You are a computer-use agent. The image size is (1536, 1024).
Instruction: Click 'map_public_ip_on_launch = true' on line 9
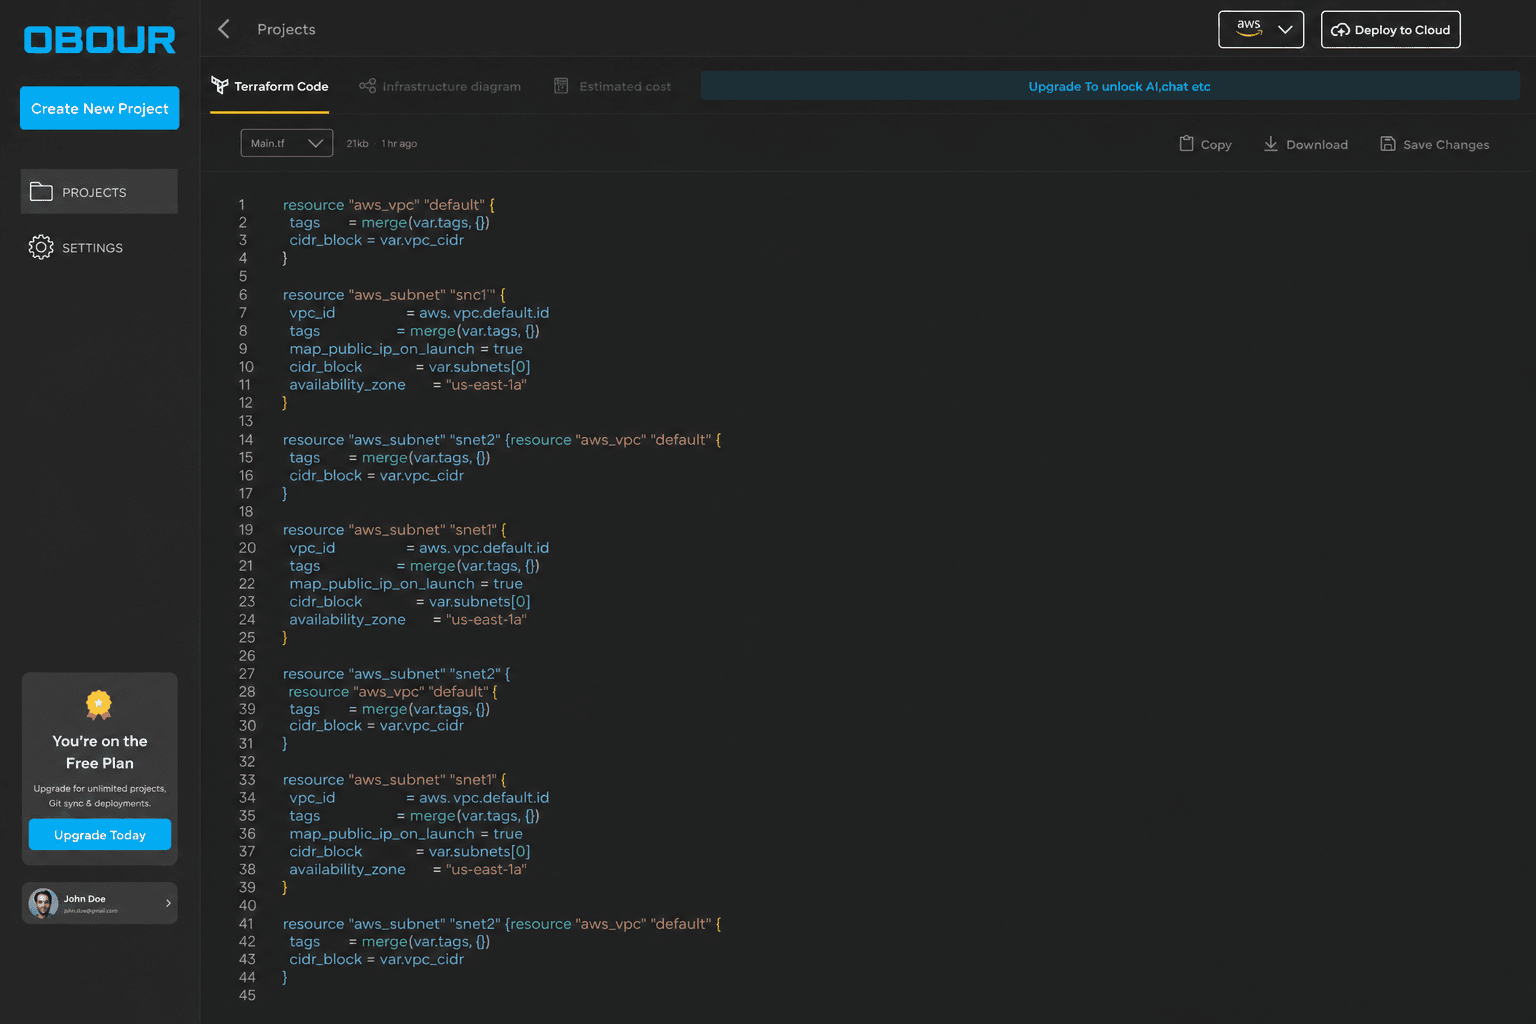(406, 349)
